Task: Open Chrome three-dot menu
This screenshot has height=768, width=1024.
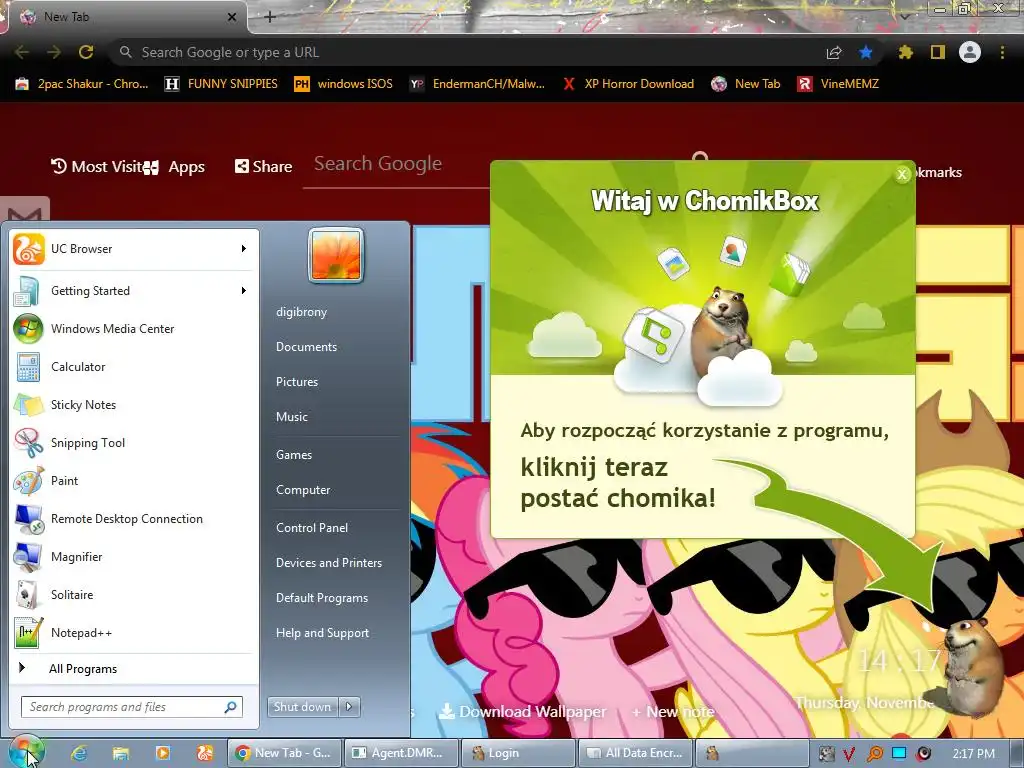Action: pyautogui.click(x=1002, y=52)
